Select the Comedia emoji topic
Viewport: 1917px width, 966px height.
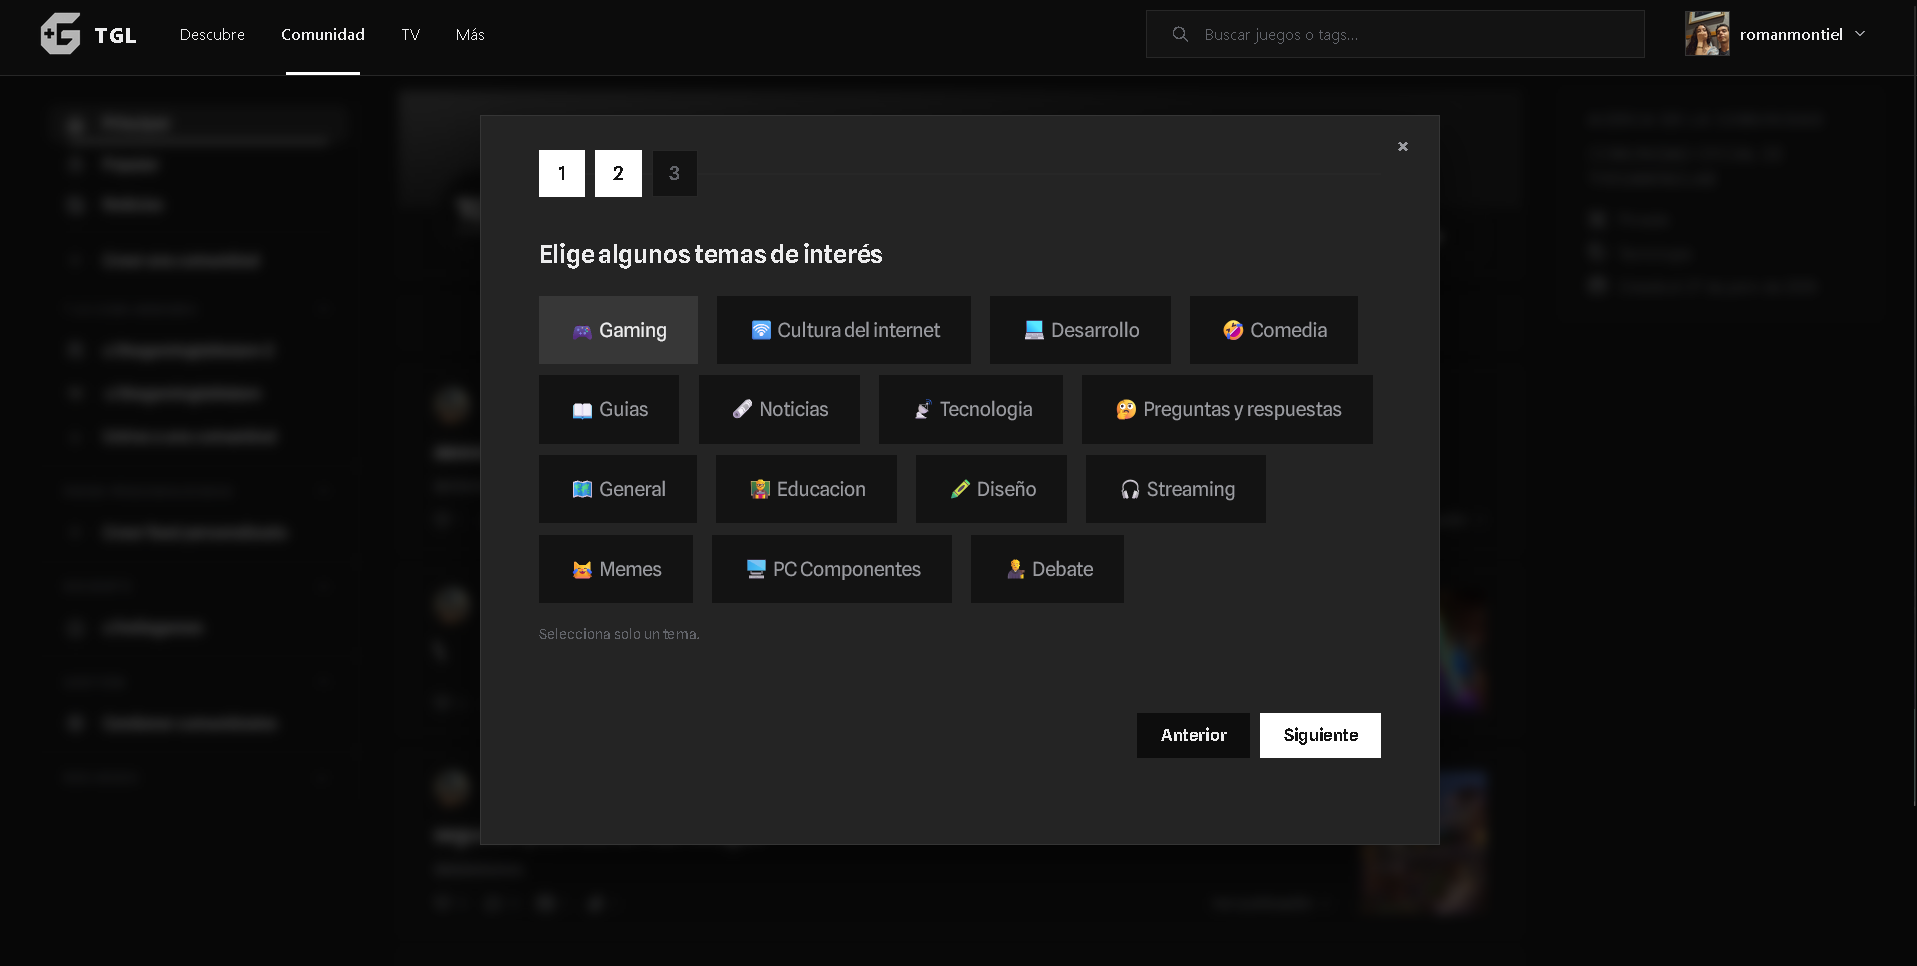coord(1274,330)
